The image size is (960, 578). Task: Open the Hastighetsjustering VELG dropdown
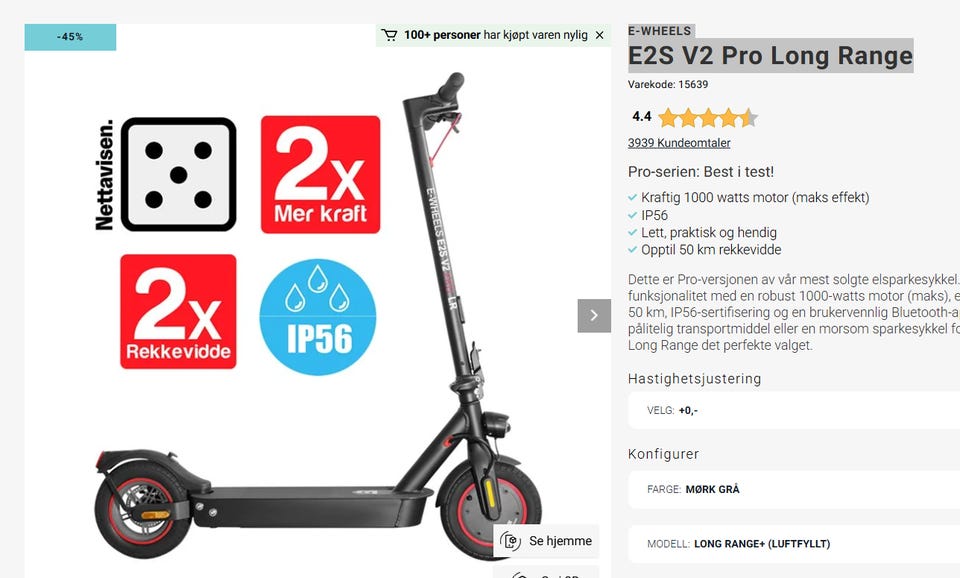(x=794, y=410)
